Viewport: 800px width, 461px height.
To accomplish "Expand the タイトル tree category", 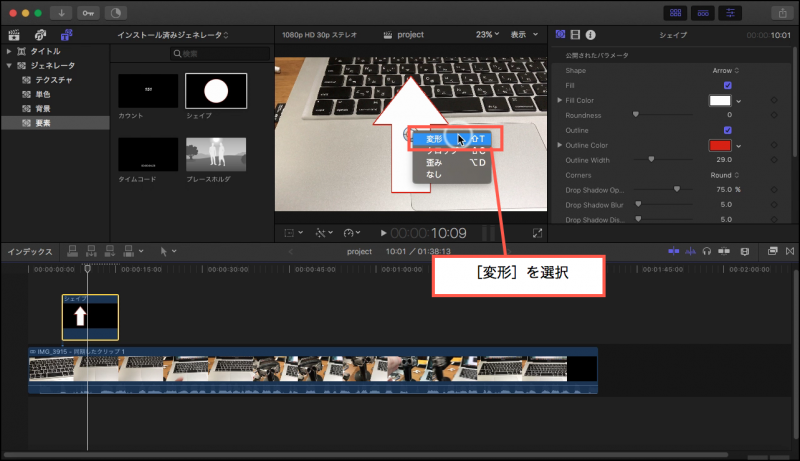I will point(9,51).
